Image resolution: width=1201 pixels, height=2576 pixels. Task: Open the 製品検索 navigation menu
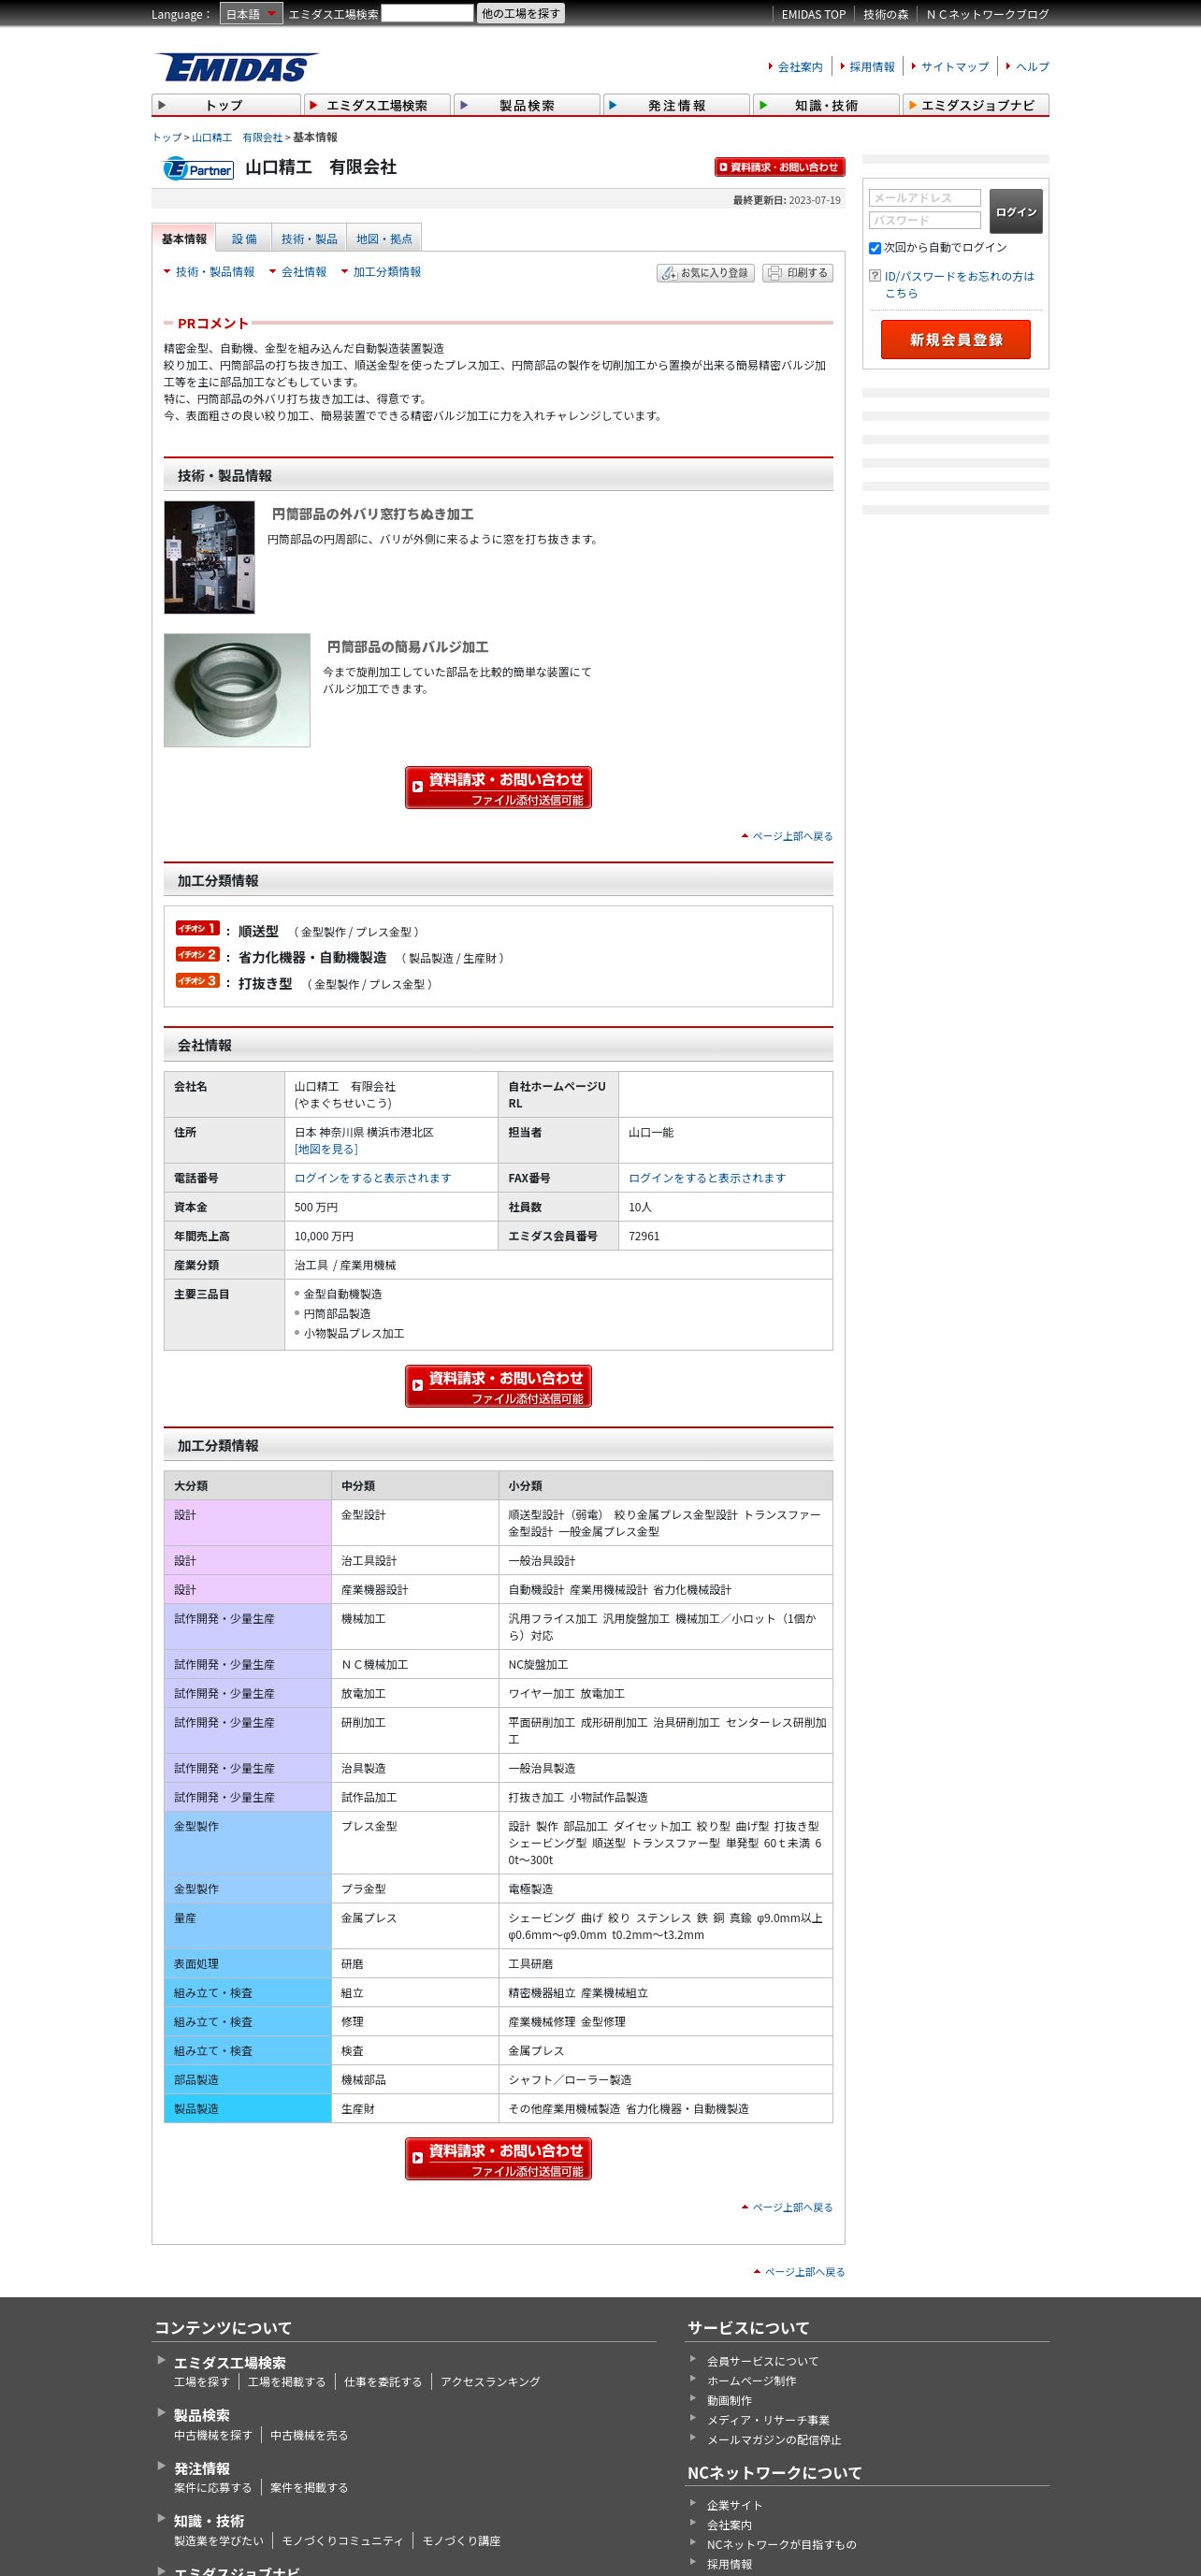pyautogui.click(x=526, y=105)
